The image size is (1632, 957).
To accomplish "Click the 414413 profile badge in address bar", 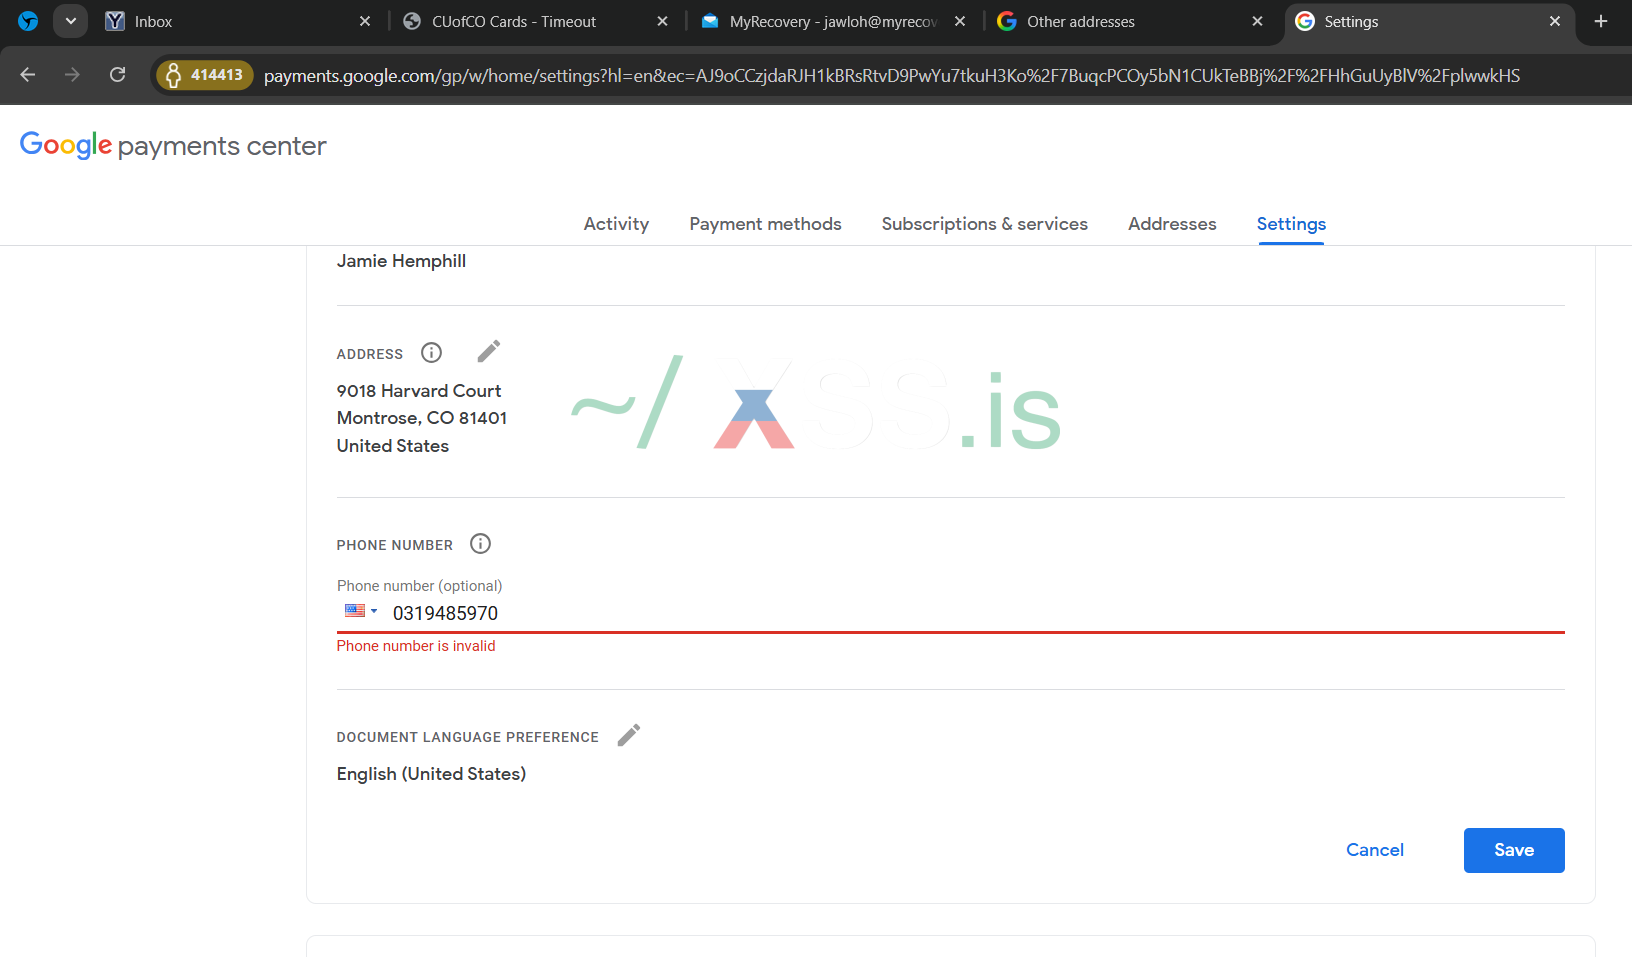I will pyautogui.click(x=205, y=75).
